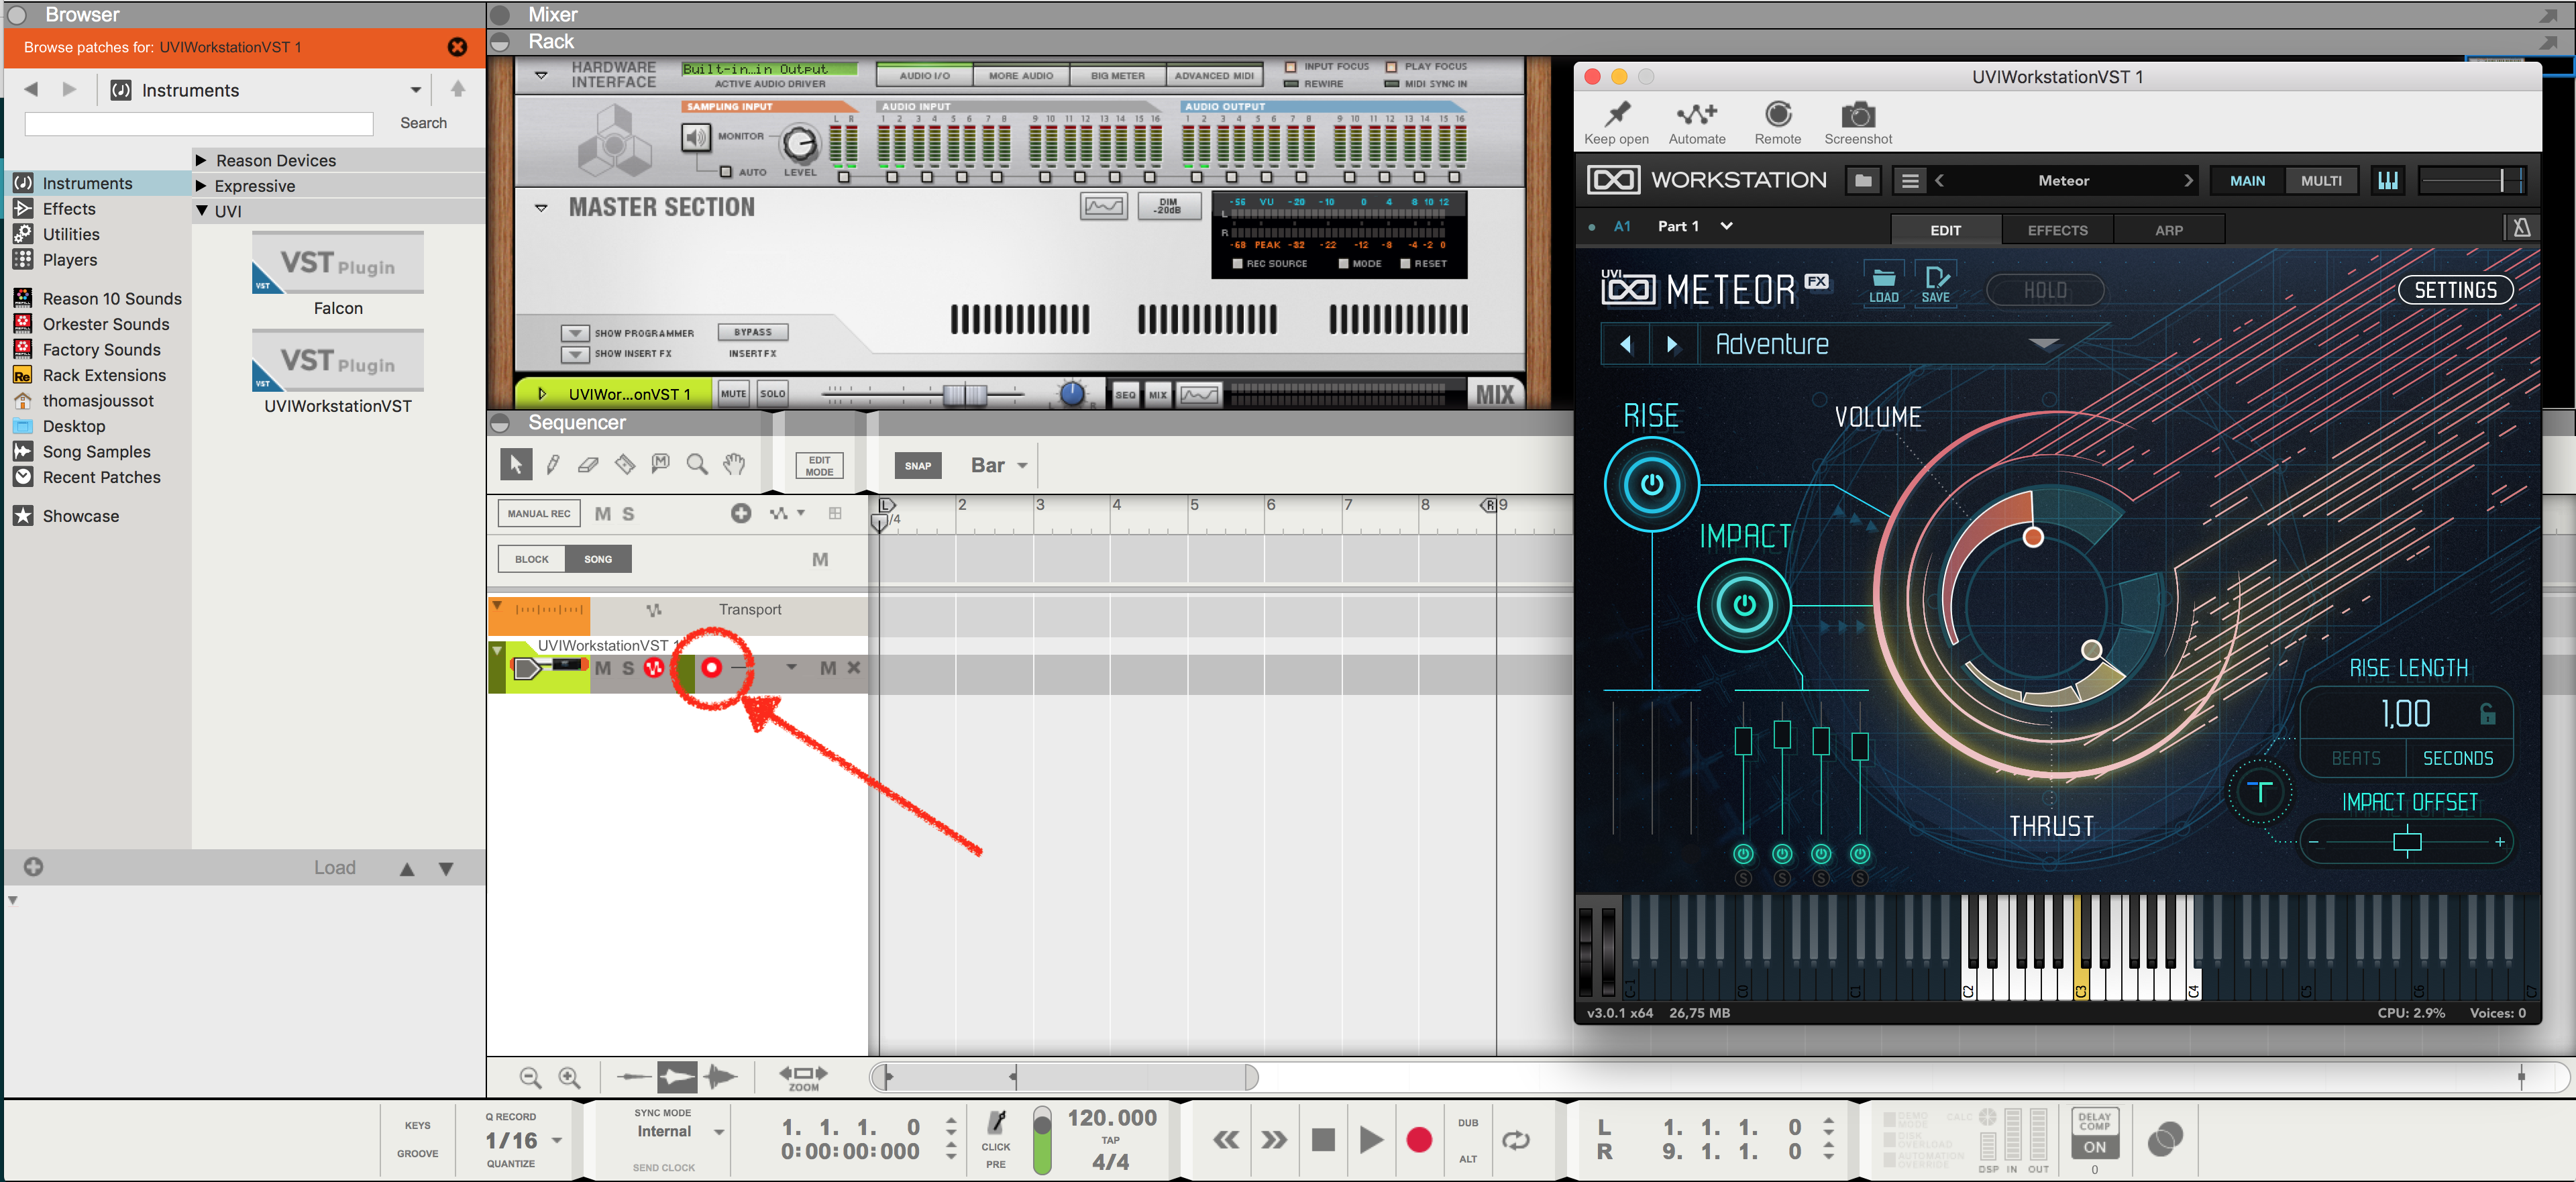Open the Adventure preset dropdown
Image resolution: width=2576 pixels, height=1182 pixels.
coord(2043,344)
